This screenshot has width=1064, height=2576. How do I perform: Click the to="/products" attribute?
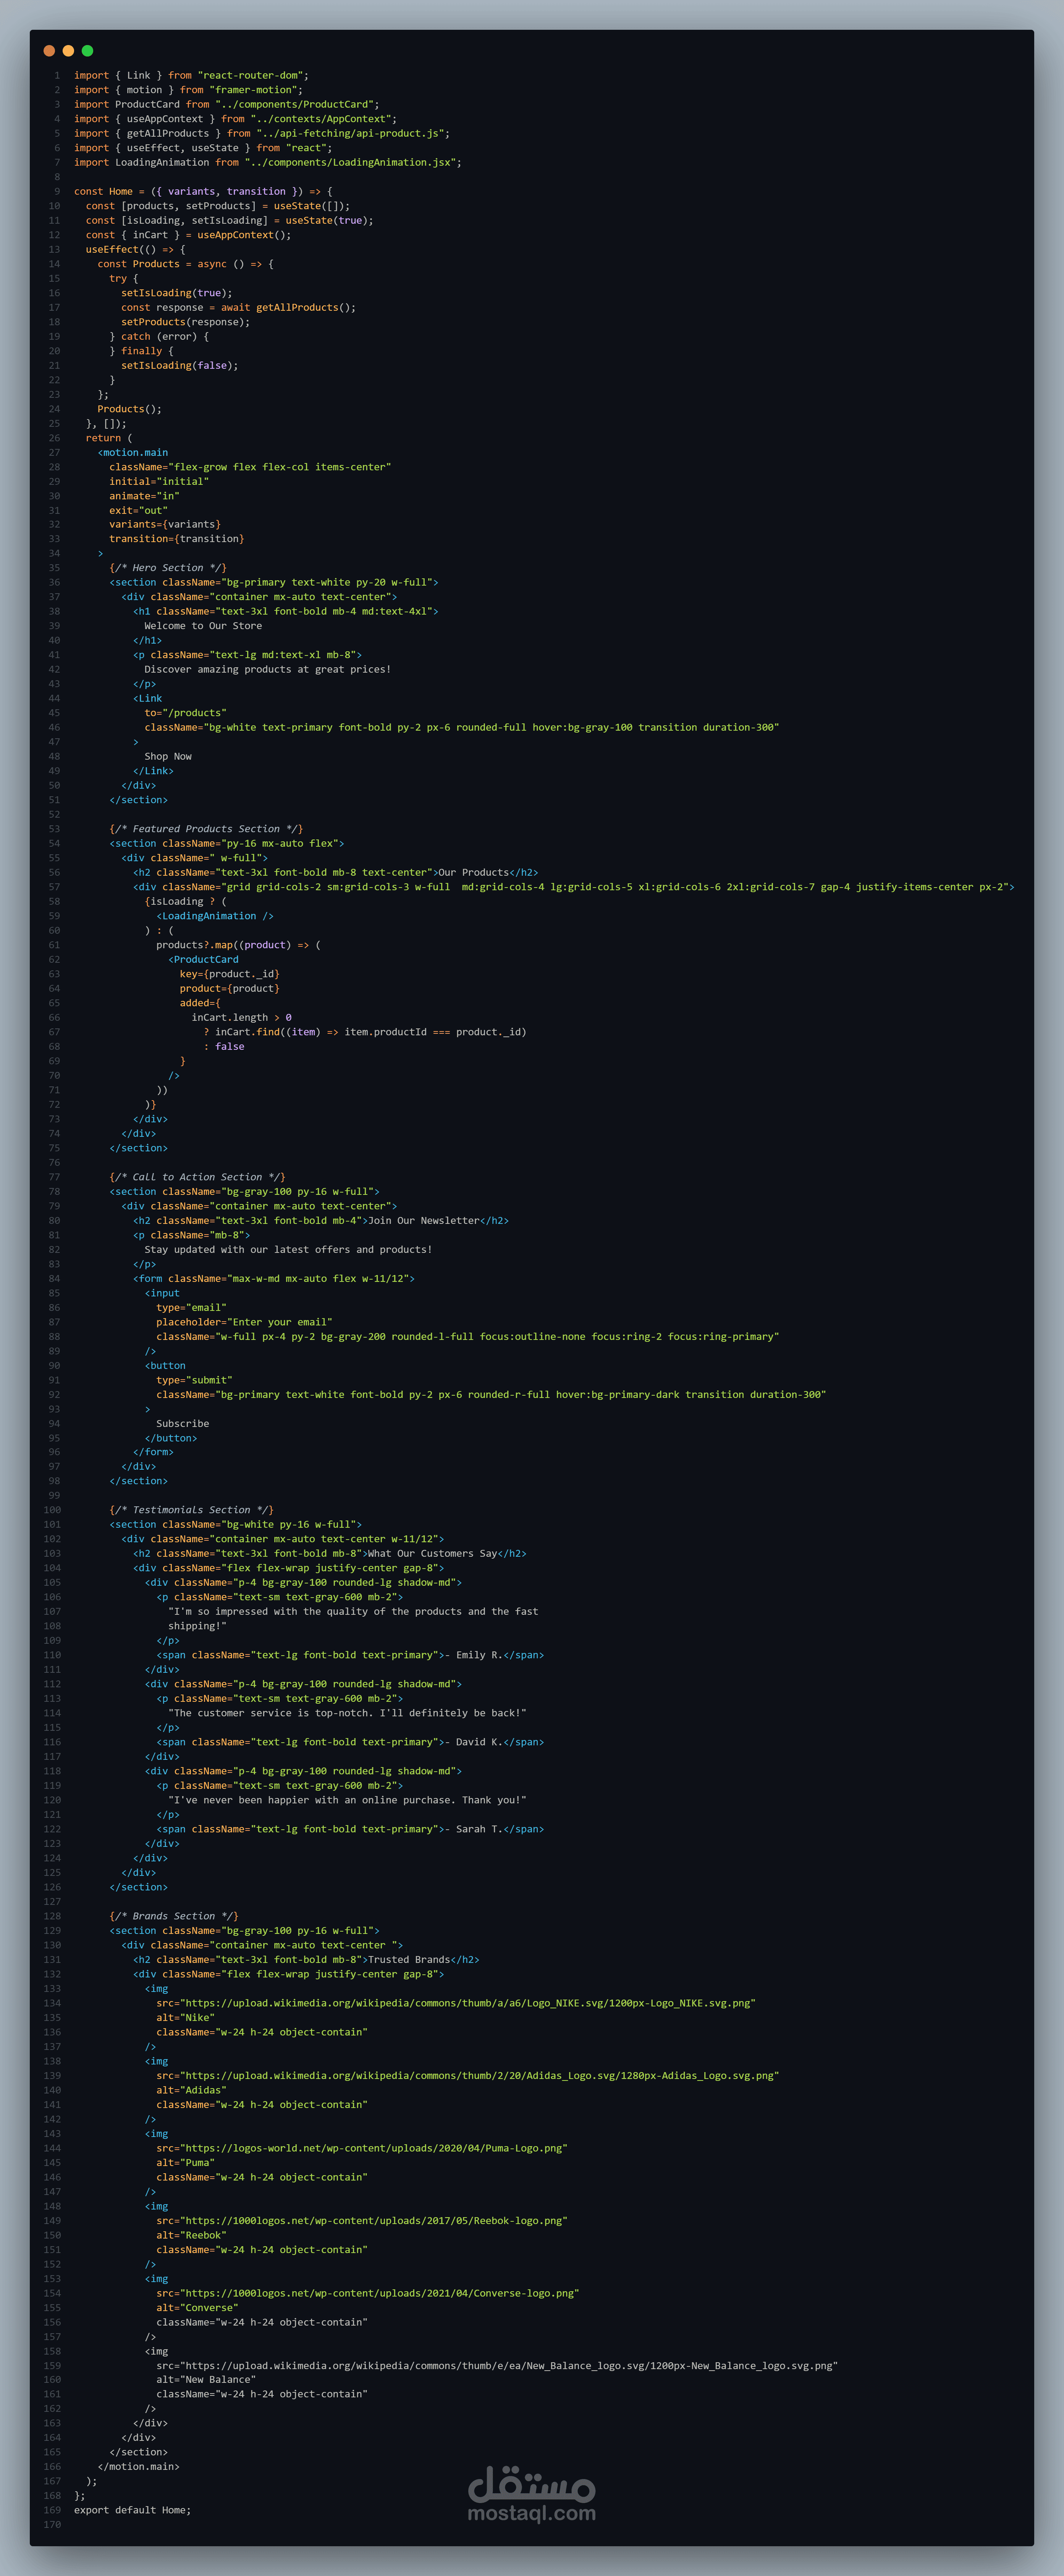[186, 713]
